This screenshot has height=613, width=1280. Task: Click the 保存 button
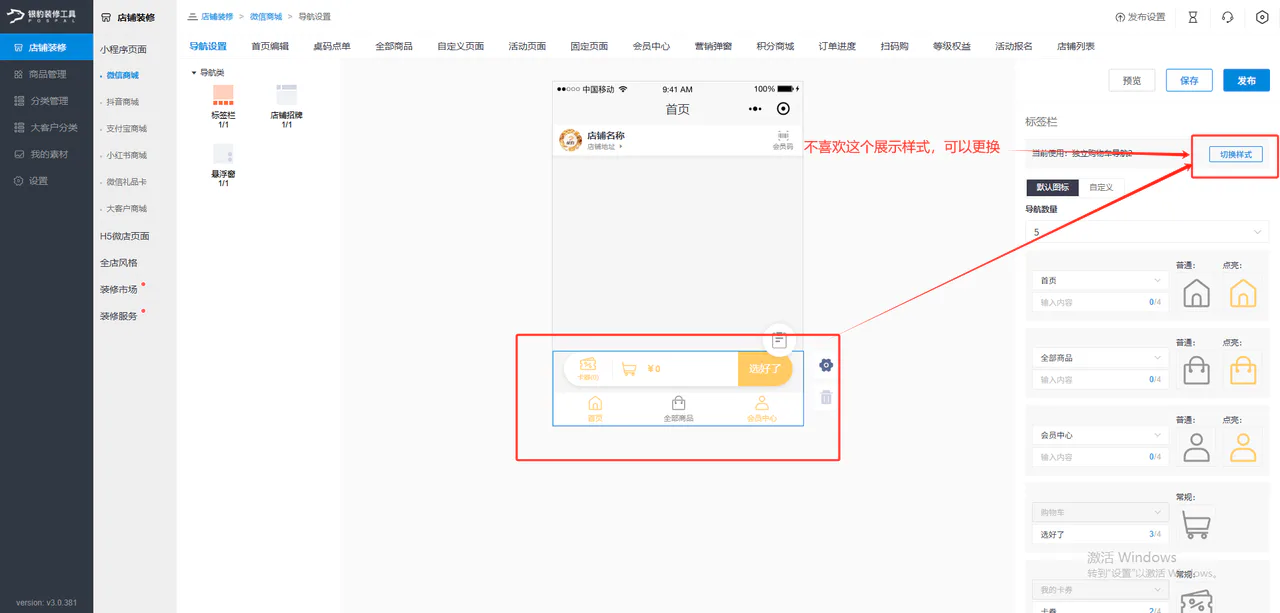point(1189,81)
